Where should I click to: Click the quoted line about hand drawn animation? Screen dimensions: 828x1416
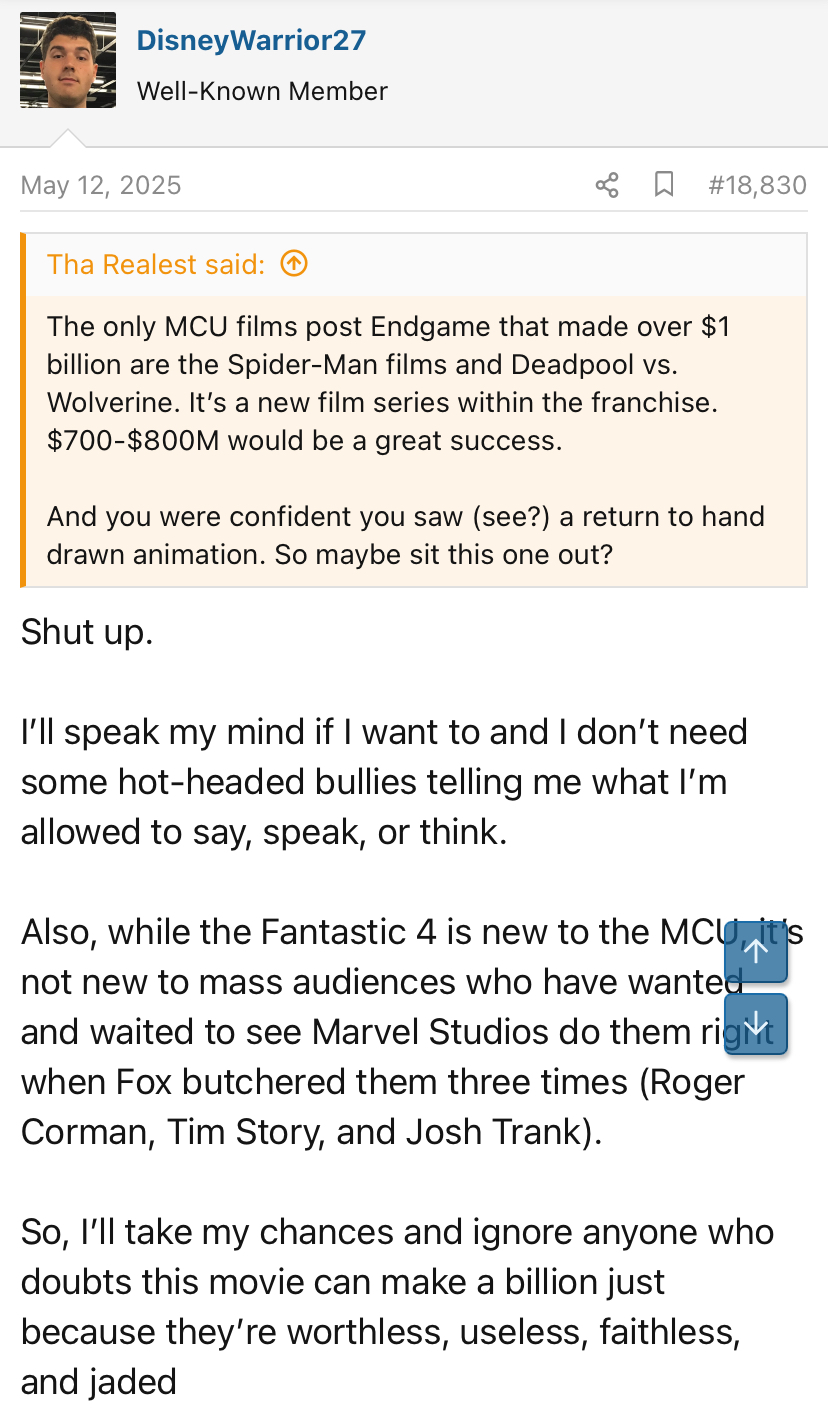click(x=405, y=535)
